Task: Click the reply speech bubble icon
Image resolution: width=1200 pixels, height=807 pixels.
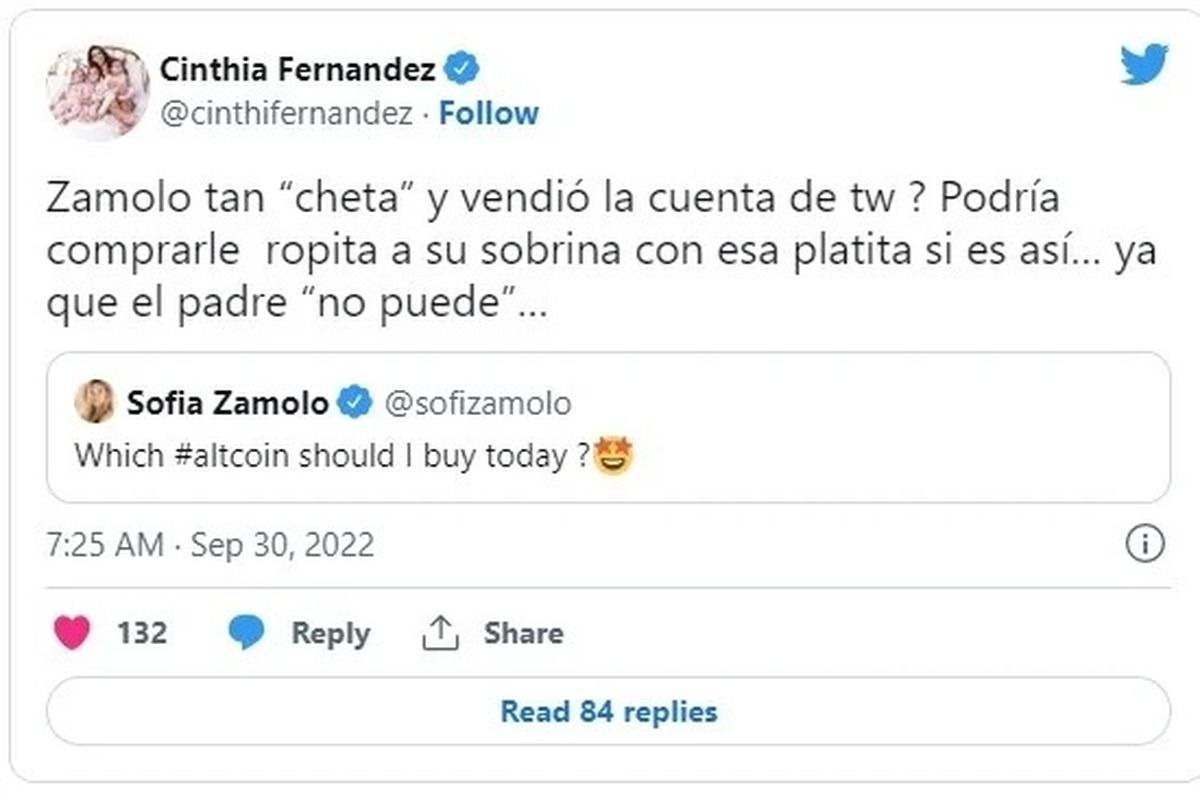Action: [x=247, y=633]
